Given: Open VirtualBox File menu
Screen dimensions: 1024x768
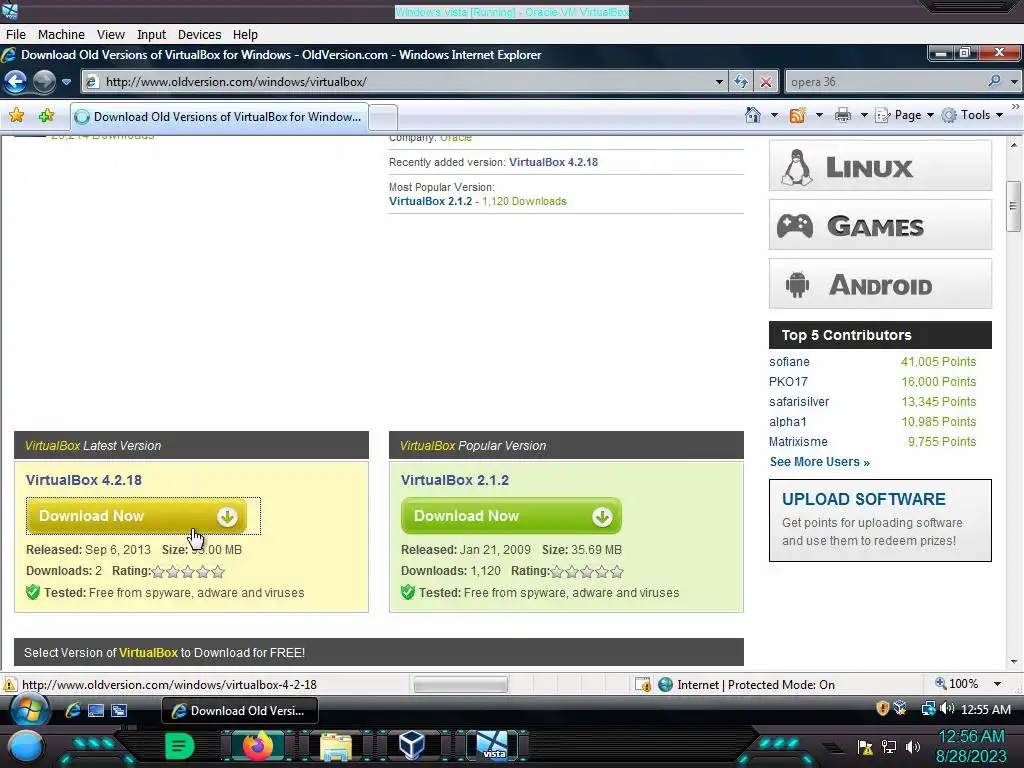Looking at the screenshot, I should pos(16,35).
